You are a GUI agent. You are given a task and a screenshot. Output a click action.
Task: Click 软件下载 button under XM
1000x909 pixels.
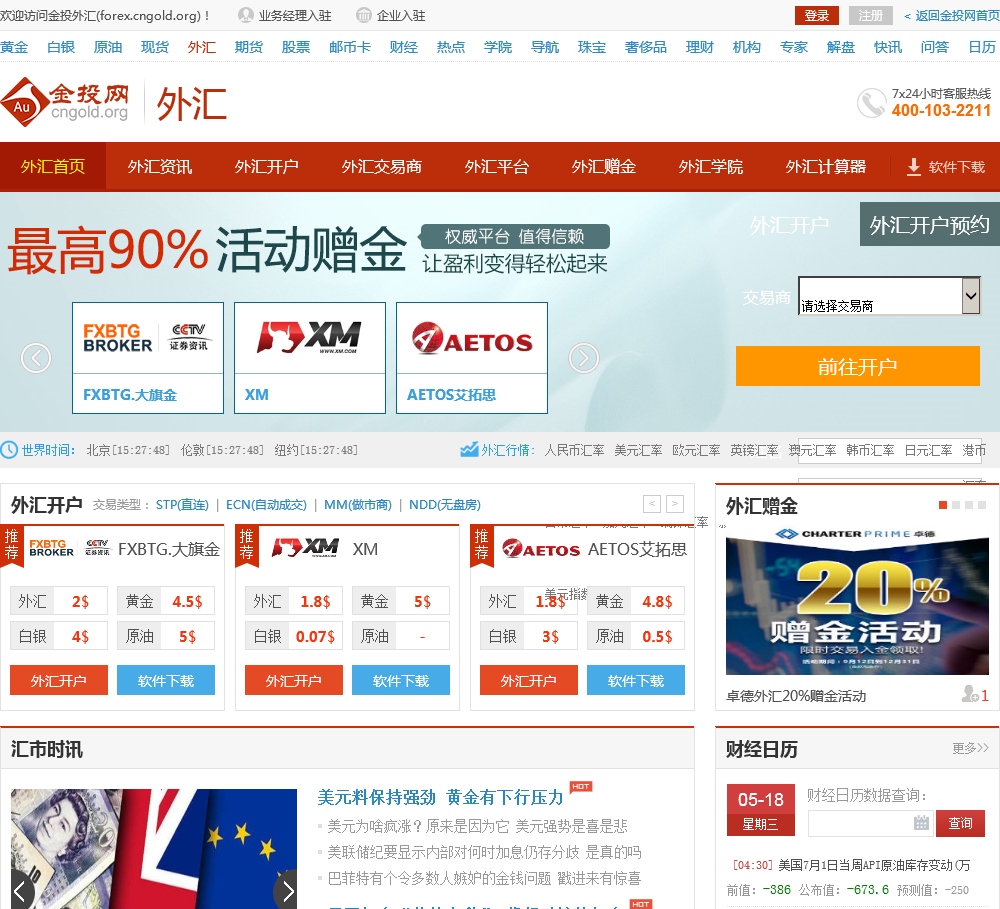(401, 680)
